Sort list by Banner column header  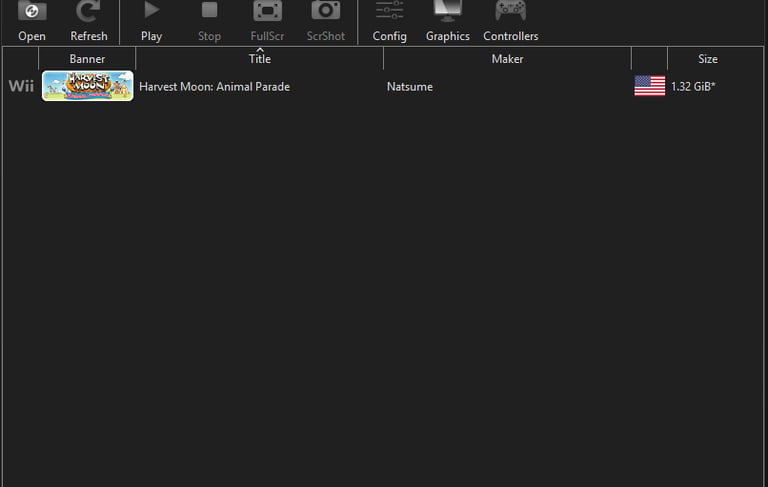click(x=87, y=59)
